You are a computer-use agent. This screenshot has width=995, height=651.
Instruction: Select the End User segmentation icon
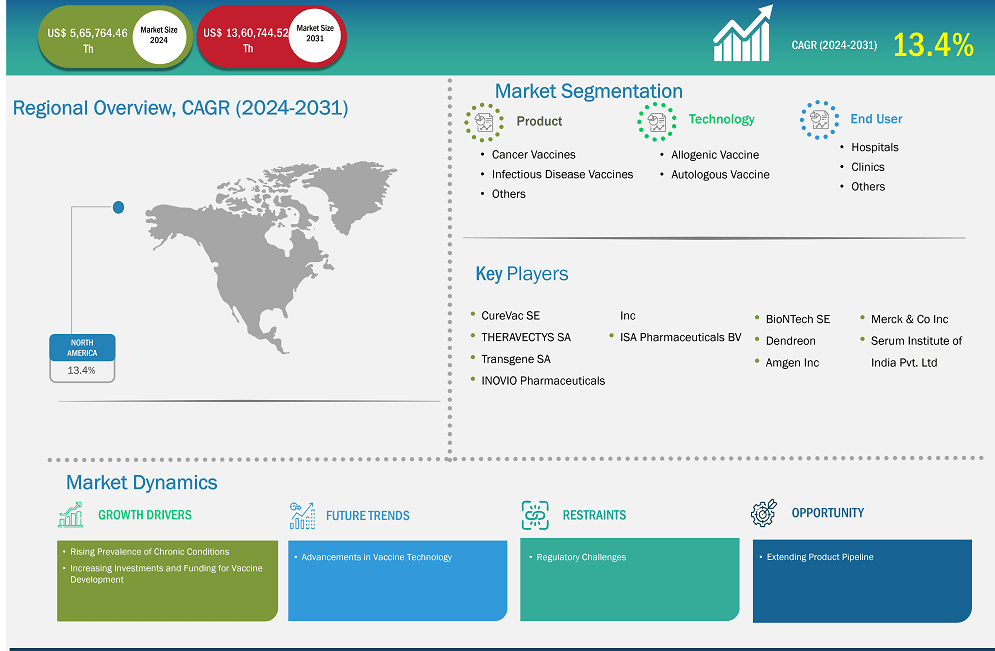click(x=819, y=121)
